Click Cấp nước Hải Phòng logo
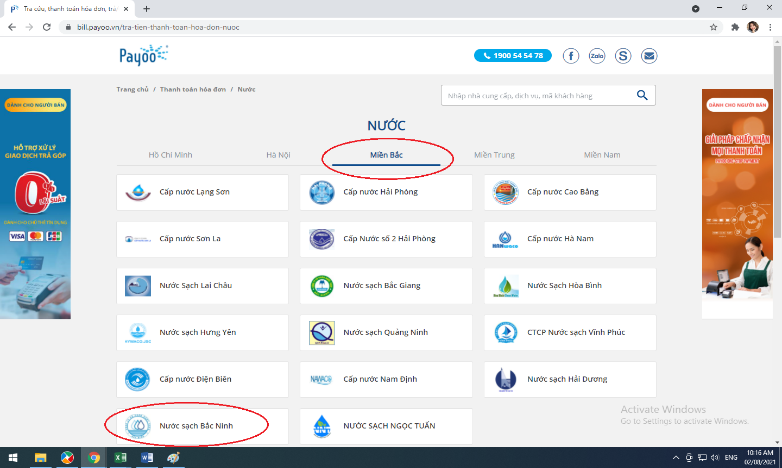The image size is (782, 468). 322,192
